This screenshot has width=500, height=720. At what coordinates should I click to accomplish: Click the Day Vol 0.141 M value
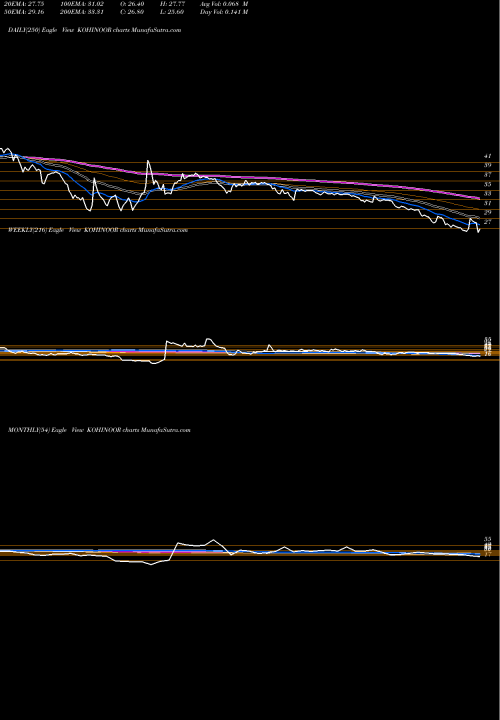[224, 11]
